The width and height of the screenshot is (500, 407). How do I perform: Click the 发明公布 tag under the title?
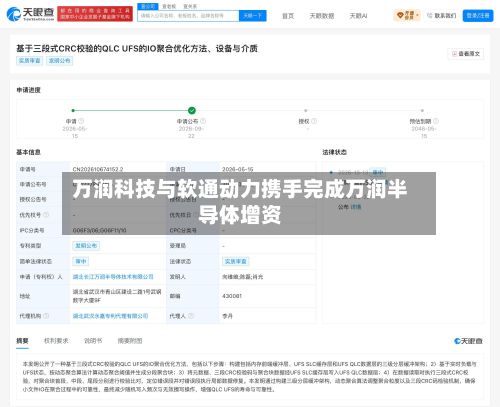point(59,61)
